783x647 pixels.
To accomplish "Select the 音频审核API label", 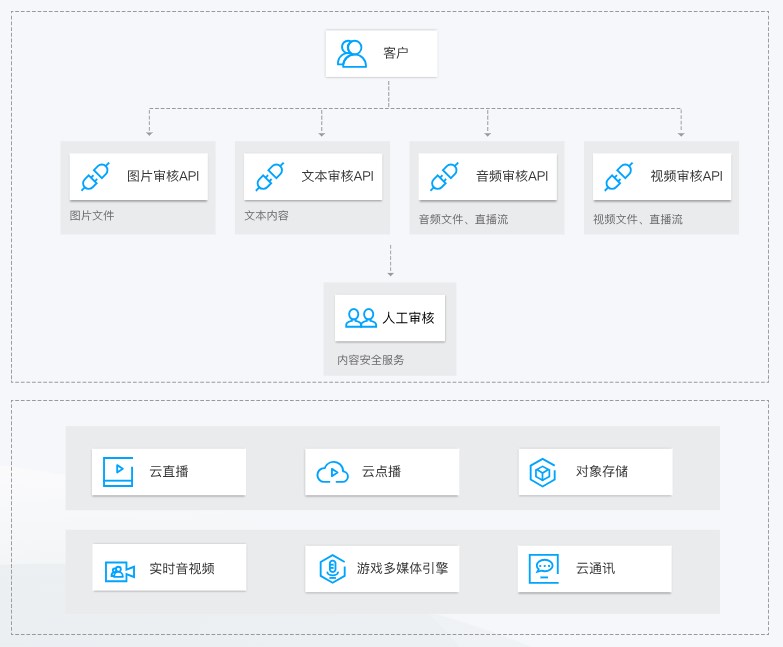I will [x=512, y=176].
